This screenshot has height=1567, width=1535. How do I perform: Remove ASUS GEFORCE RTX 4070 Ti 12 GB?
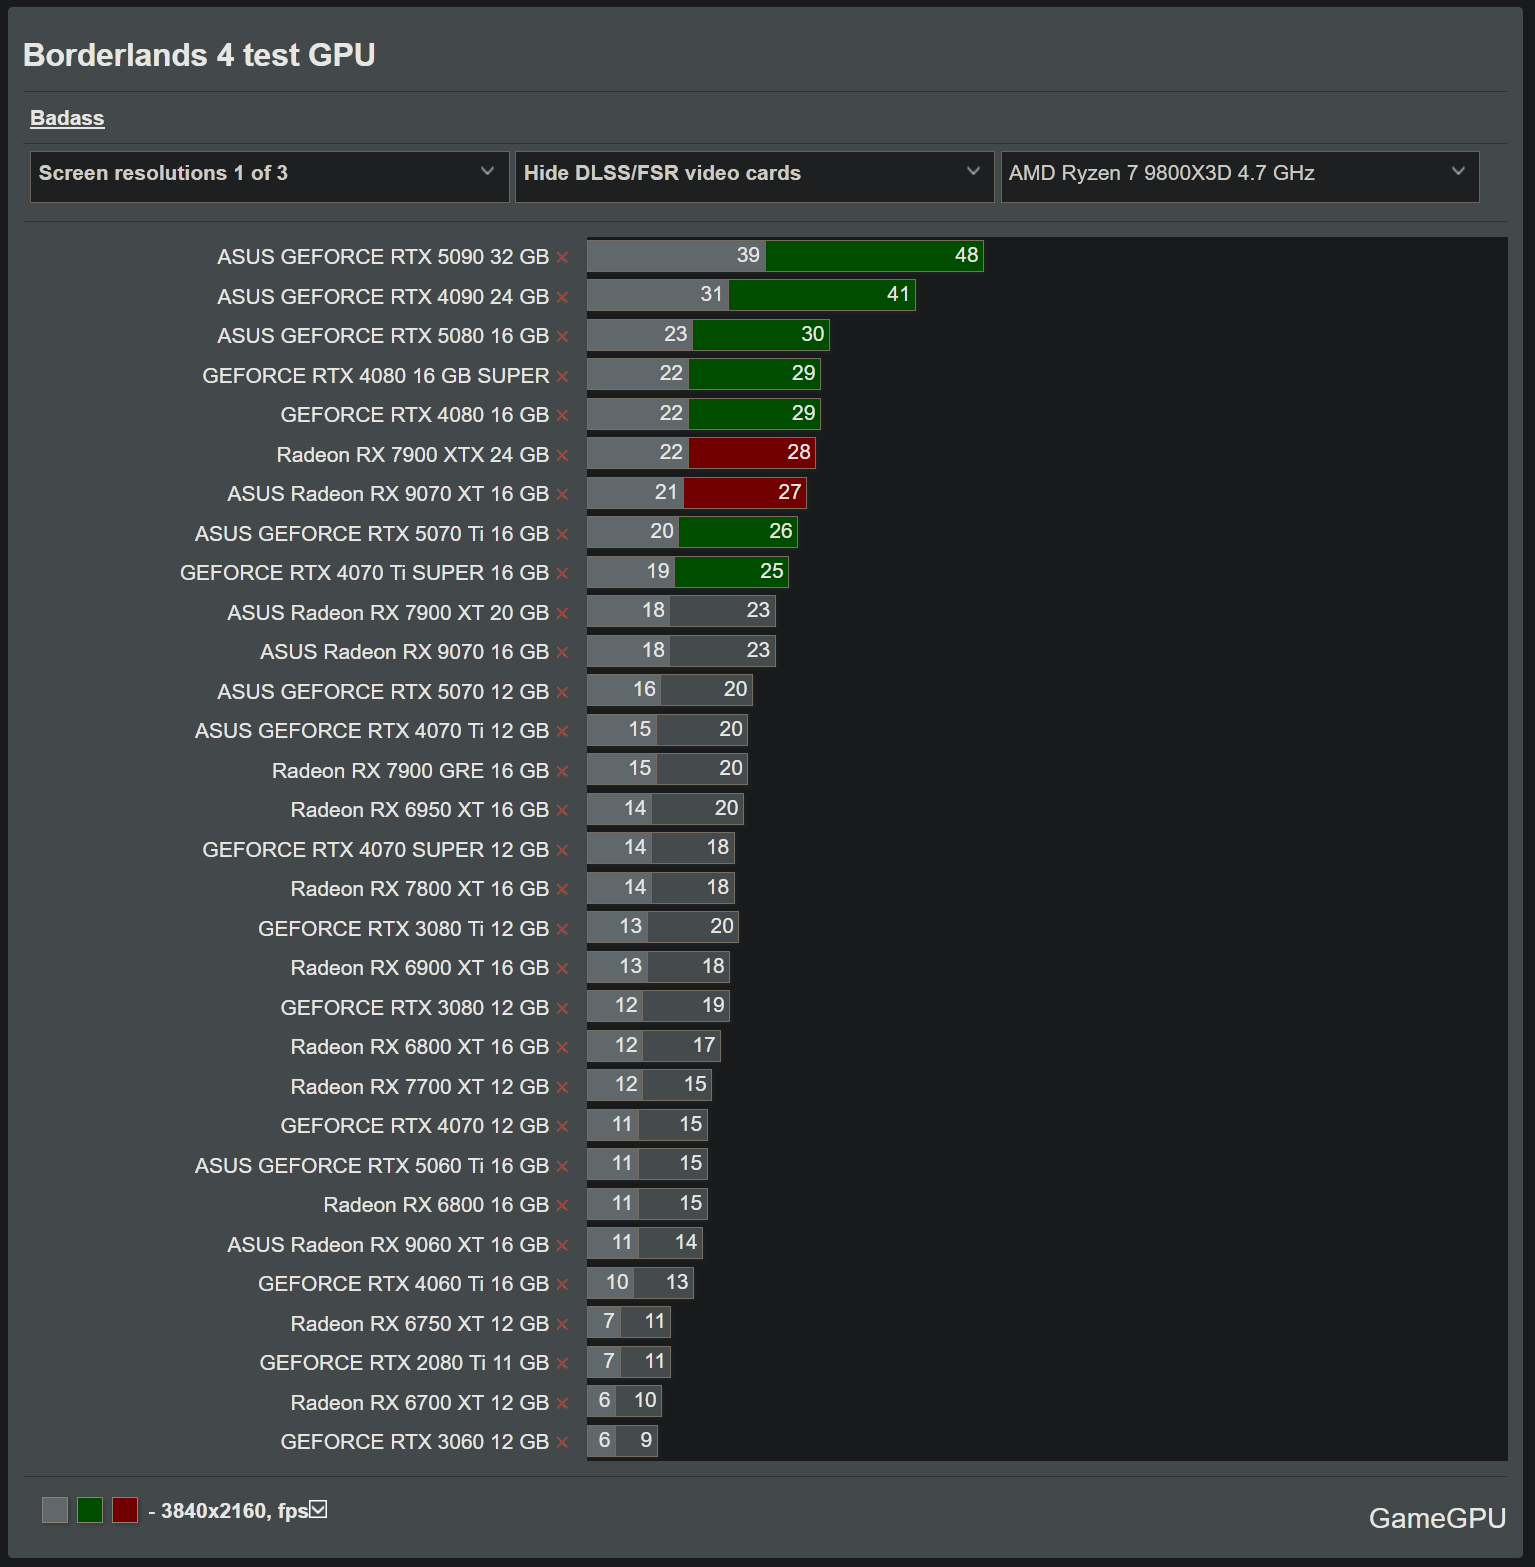click(x=563, y=731)
